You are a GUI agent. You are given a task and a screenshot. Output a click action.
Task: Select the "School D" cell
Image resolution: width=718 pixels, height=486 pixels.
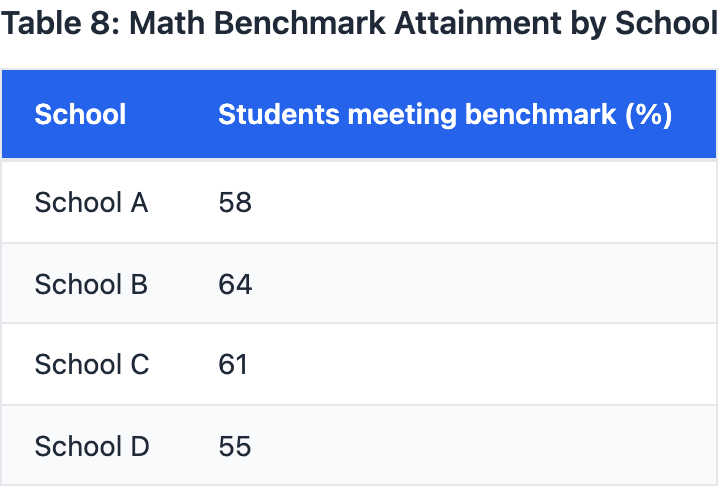coord(91,446)
